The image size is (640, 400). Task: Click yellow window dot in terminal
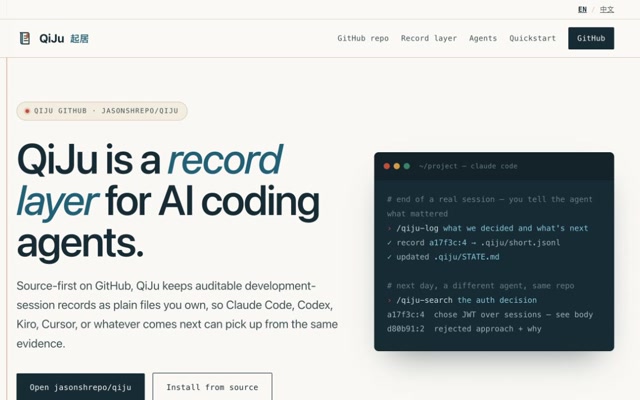(397, 166)
